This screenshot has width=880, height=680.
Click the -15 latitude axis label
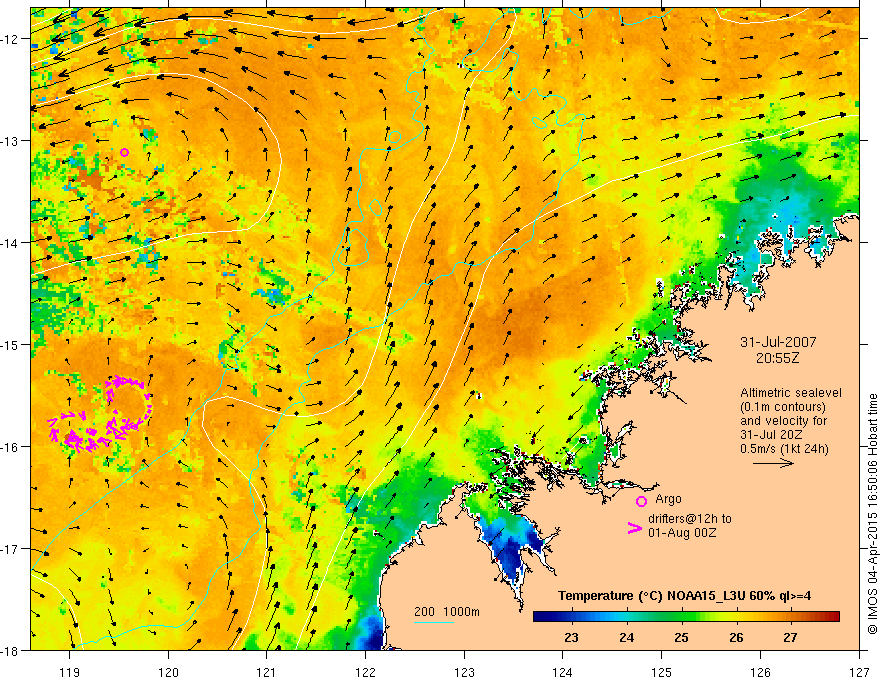coord(11,345)
